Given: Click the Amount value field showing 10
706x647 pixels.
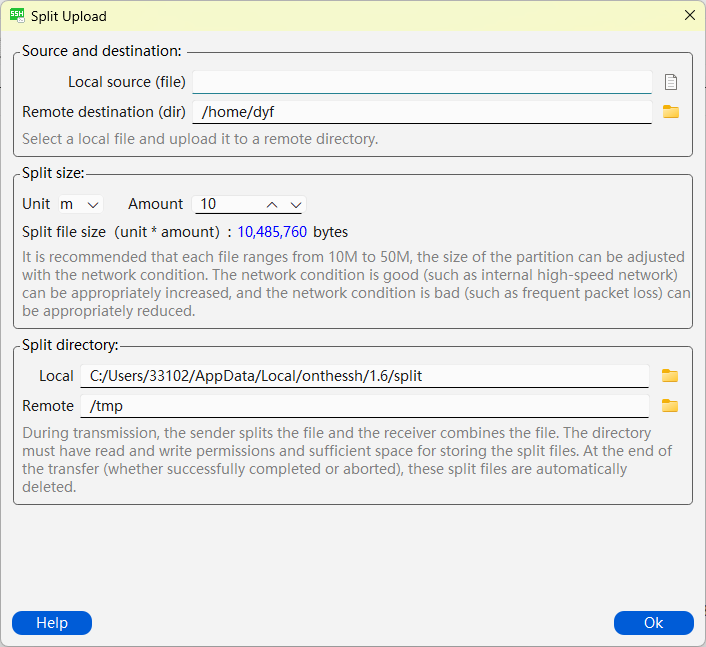Looking at the screenshot, I should coord(227,204).
